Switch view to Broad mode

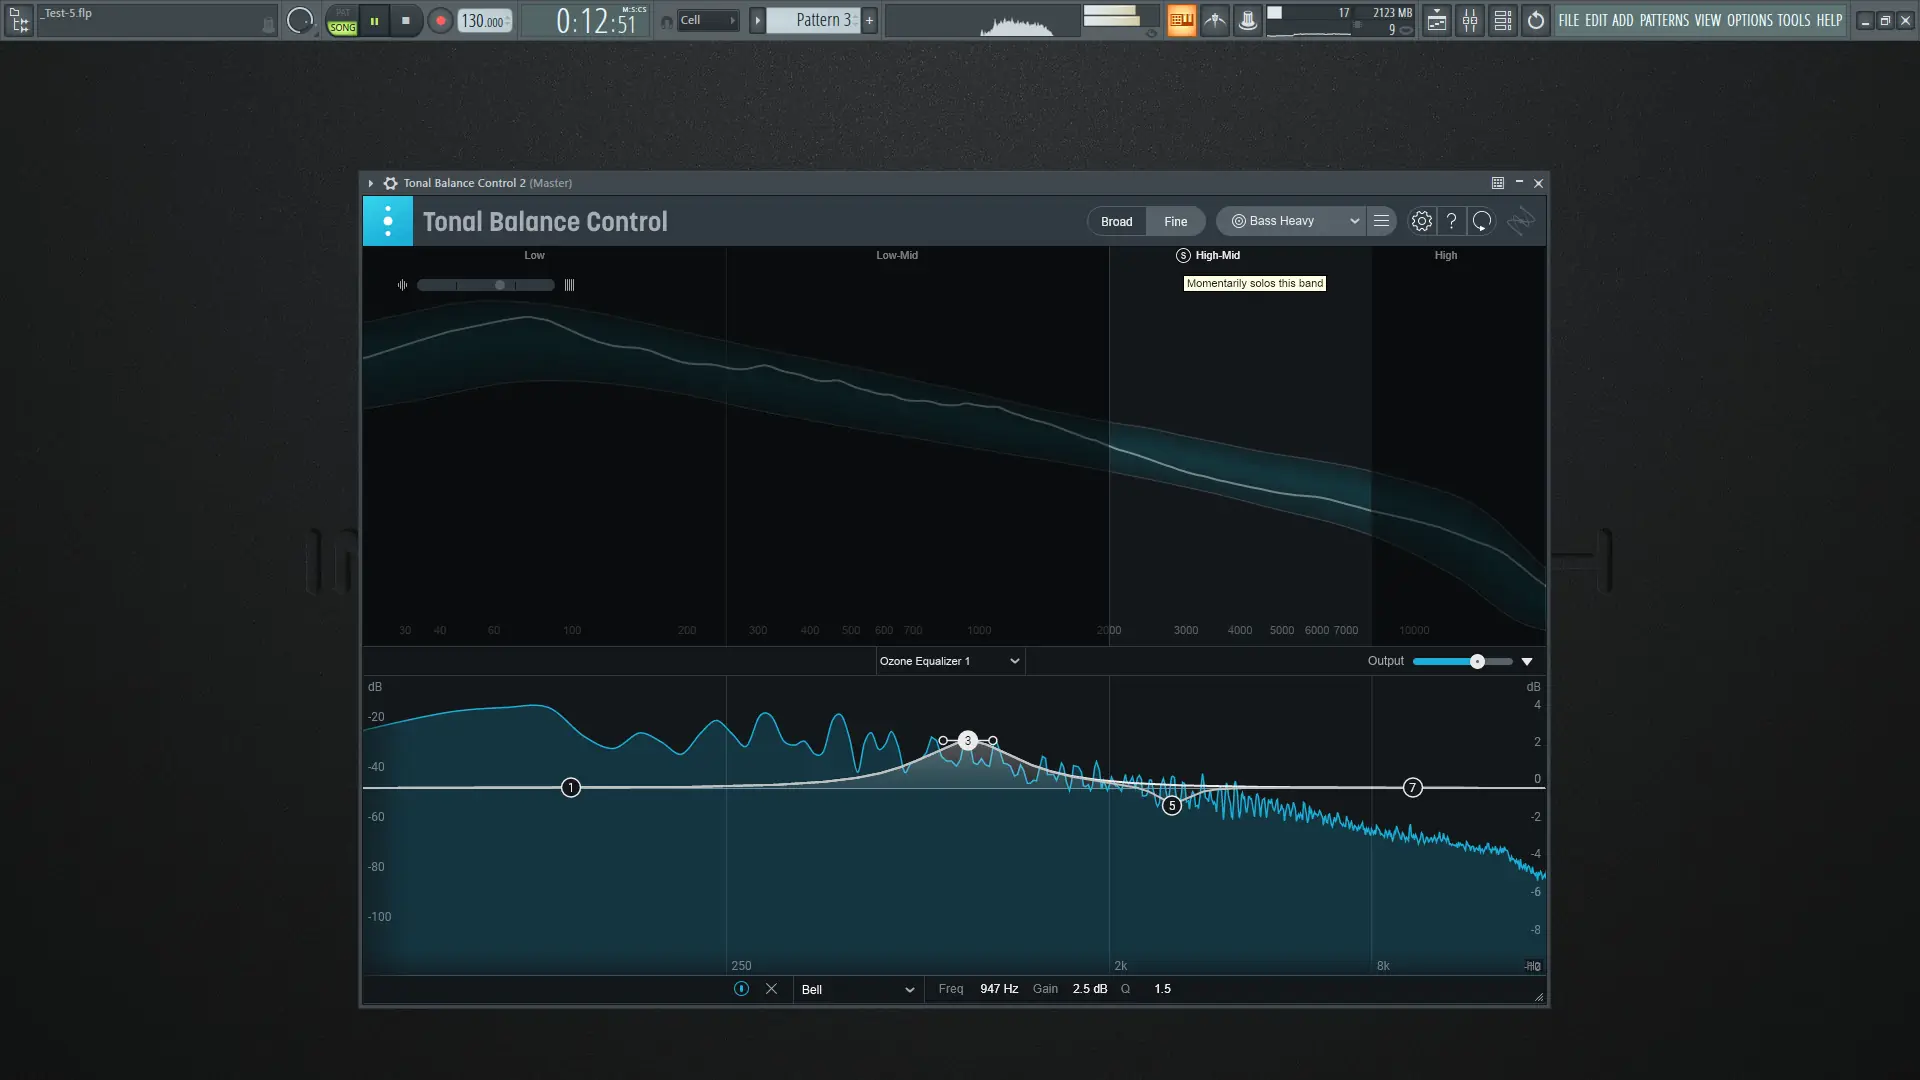coord(1116,221)
